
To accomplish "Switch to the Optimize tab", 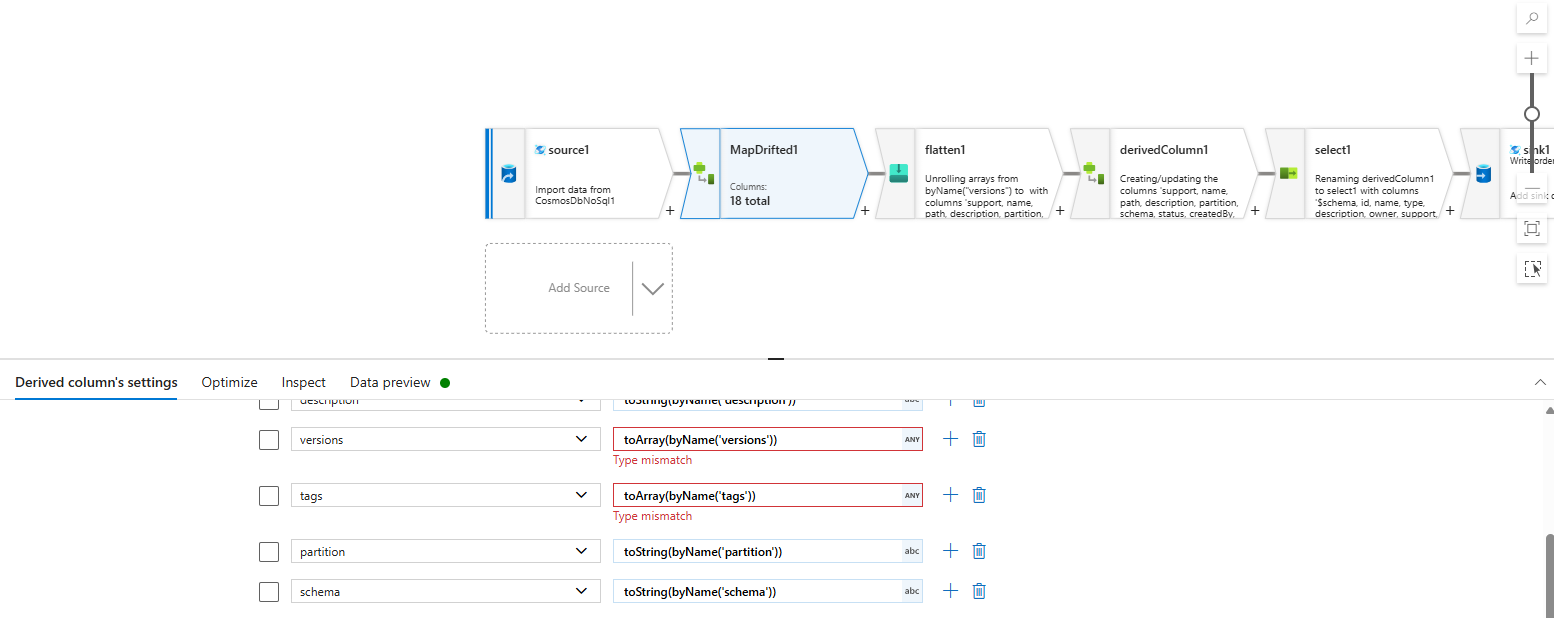I will pyautogui.click(x=229, y=382).
